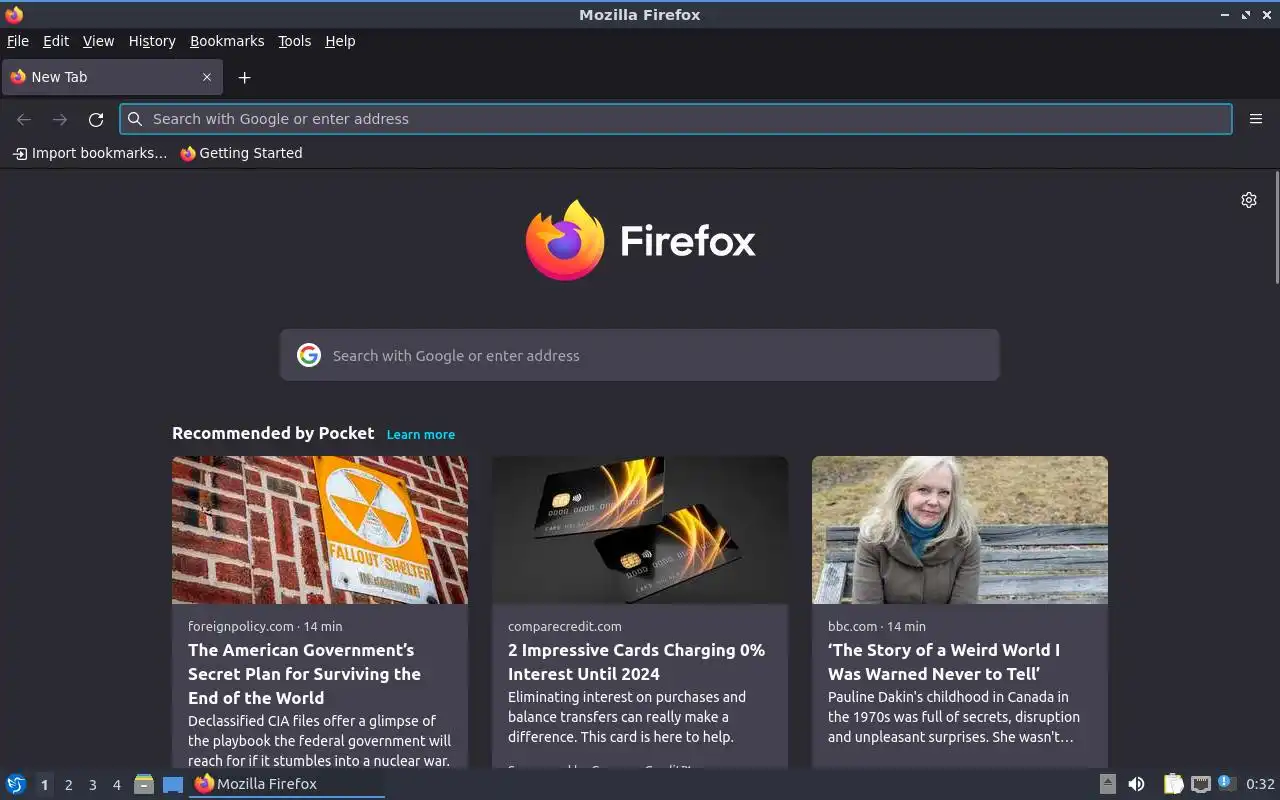Click the eject tray icon

click(x=1108, y=784)
